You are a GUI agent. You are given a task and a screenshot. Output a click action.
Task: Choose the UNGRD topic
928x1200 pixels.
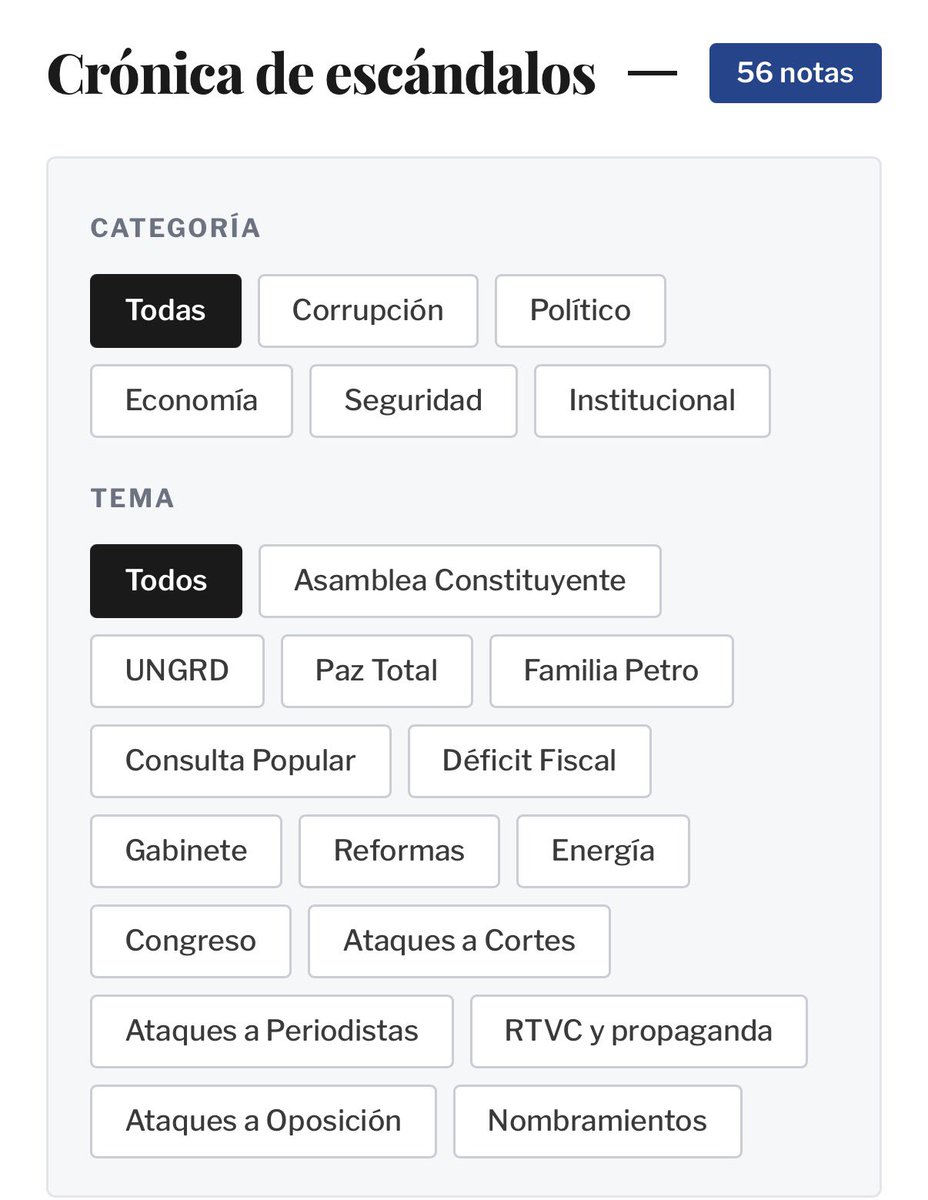177,671
